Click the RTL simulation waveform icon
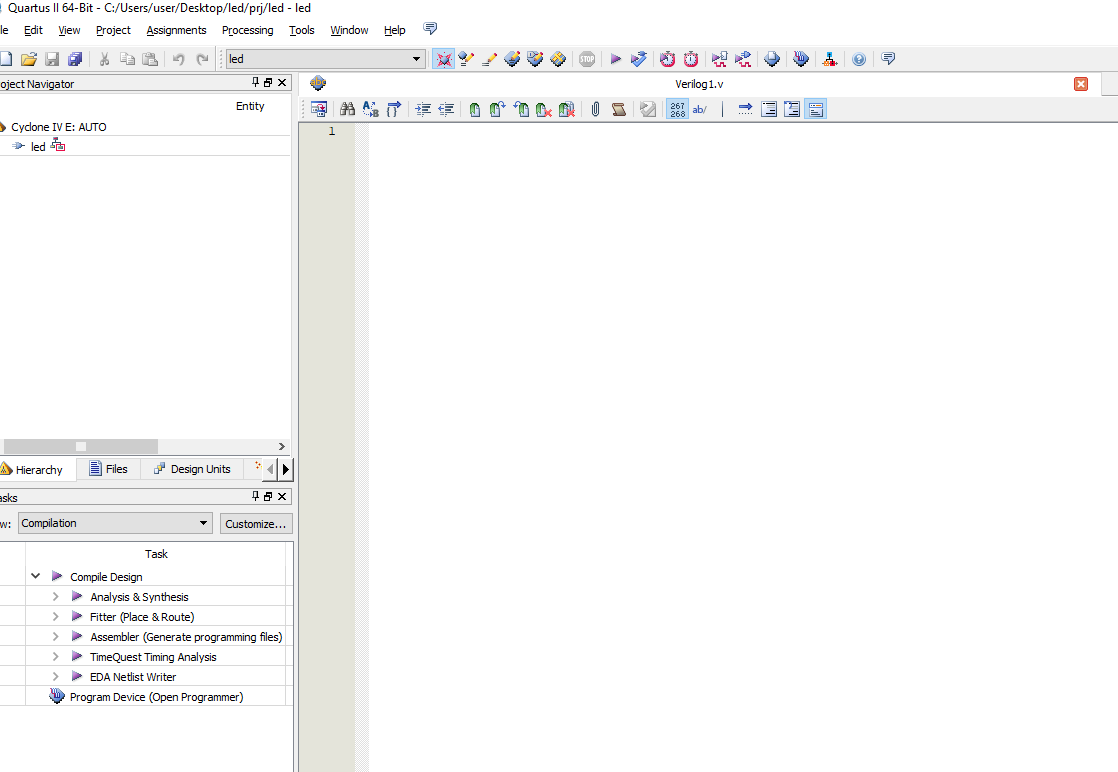 (719, 59)
